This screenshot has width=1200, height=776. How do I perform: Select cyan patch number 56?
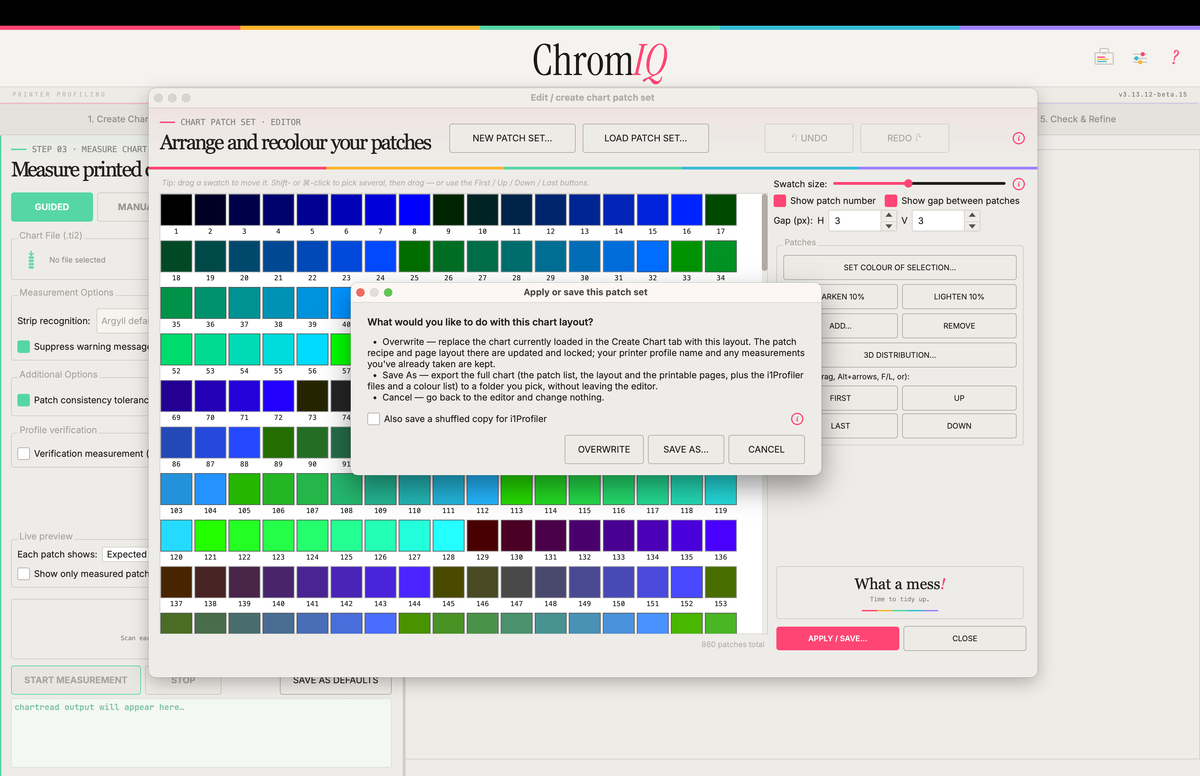click(312, 349)
